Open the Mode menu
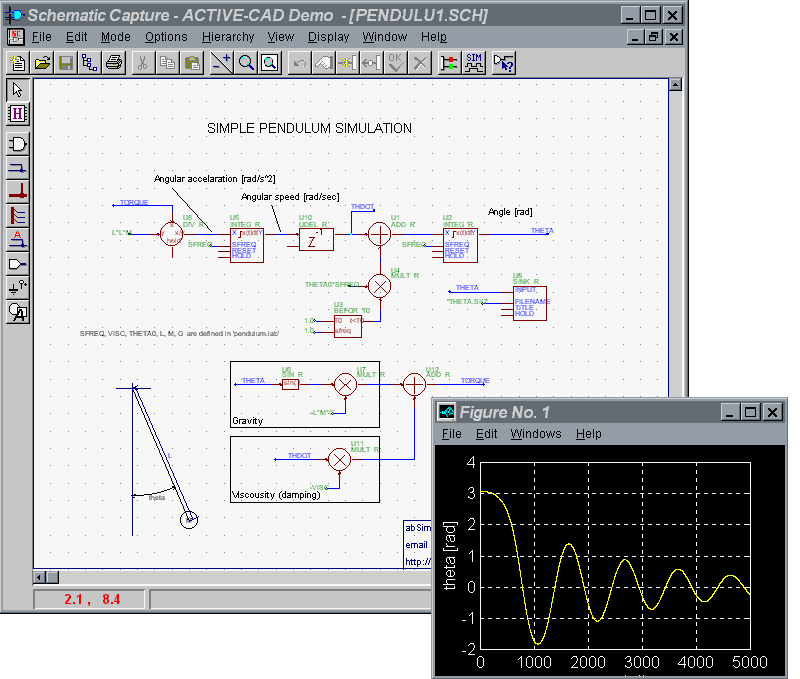 [115, 37]
